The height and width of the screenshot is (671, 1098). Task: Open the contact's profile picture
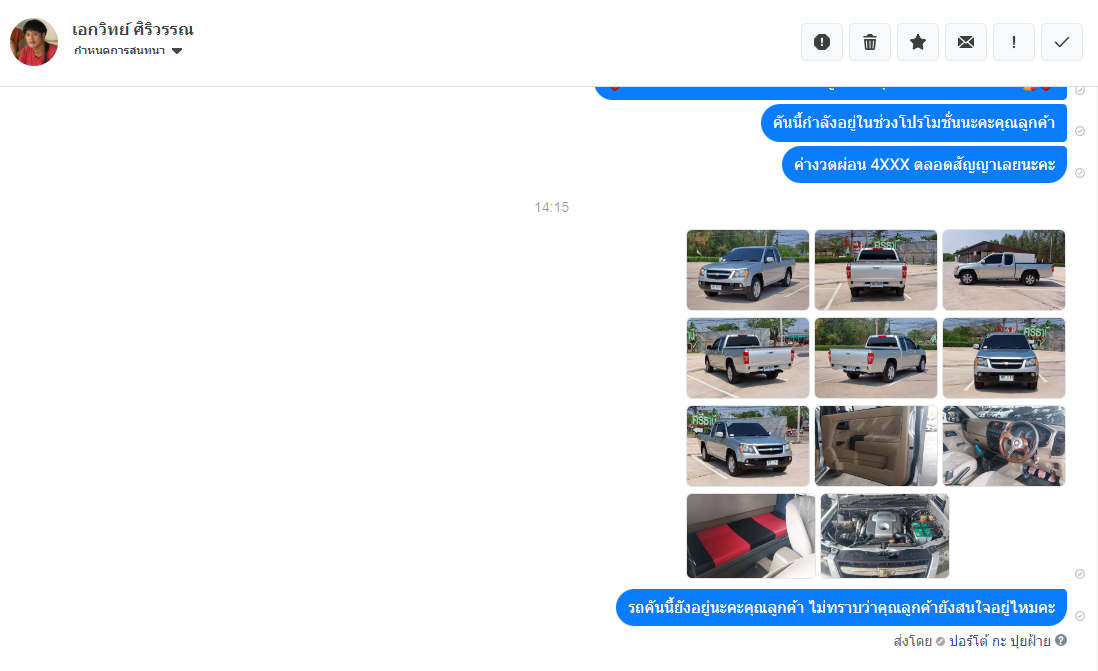(34, 42)
